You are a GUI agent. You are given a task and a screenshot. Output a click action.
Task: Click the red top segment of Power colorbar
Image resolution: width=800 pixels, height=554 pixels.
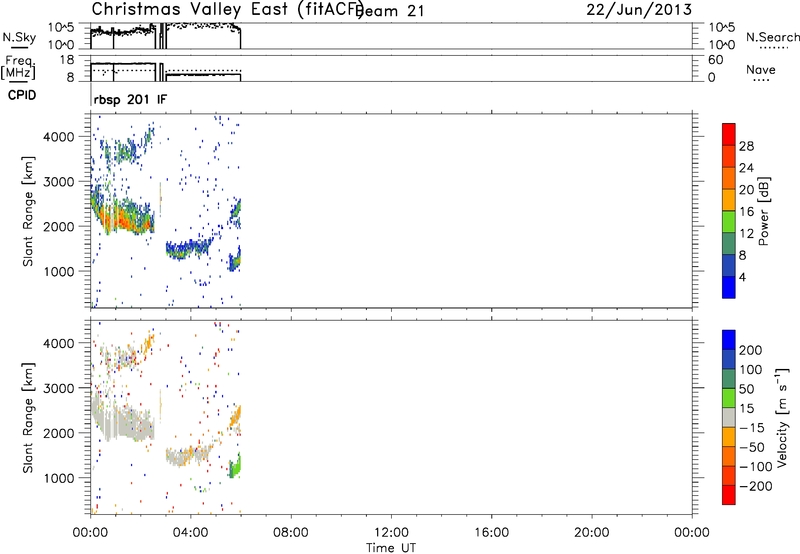(729, 135)
